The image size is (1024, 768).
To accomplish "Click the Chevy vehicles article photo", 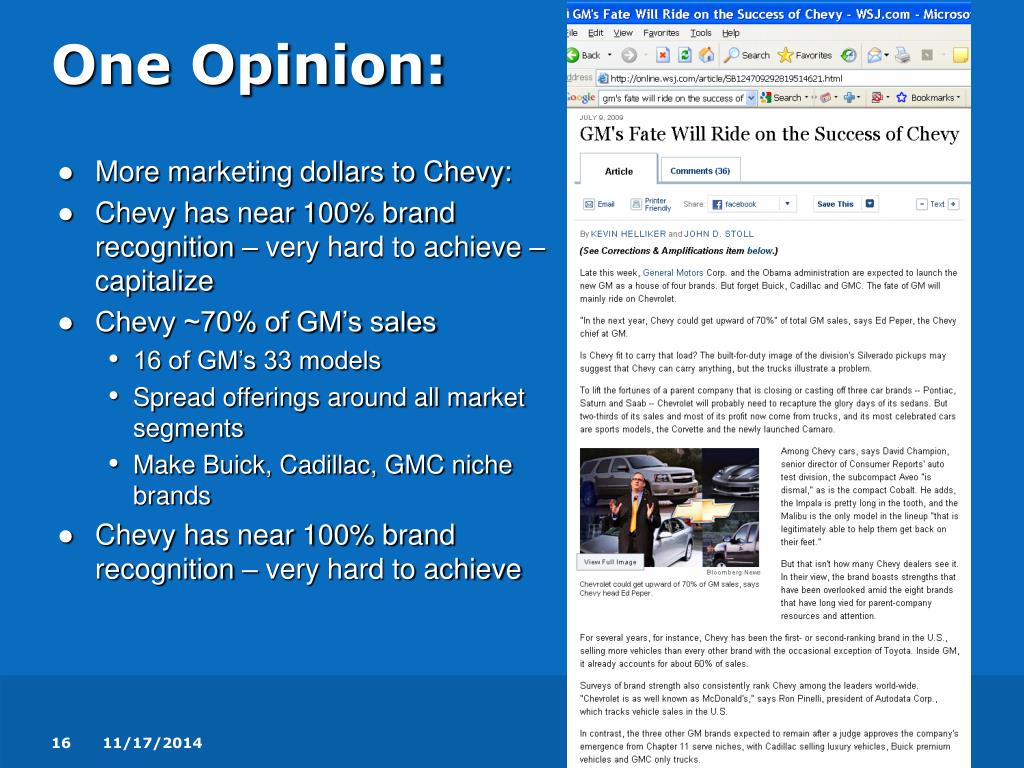I will (669, 507).
